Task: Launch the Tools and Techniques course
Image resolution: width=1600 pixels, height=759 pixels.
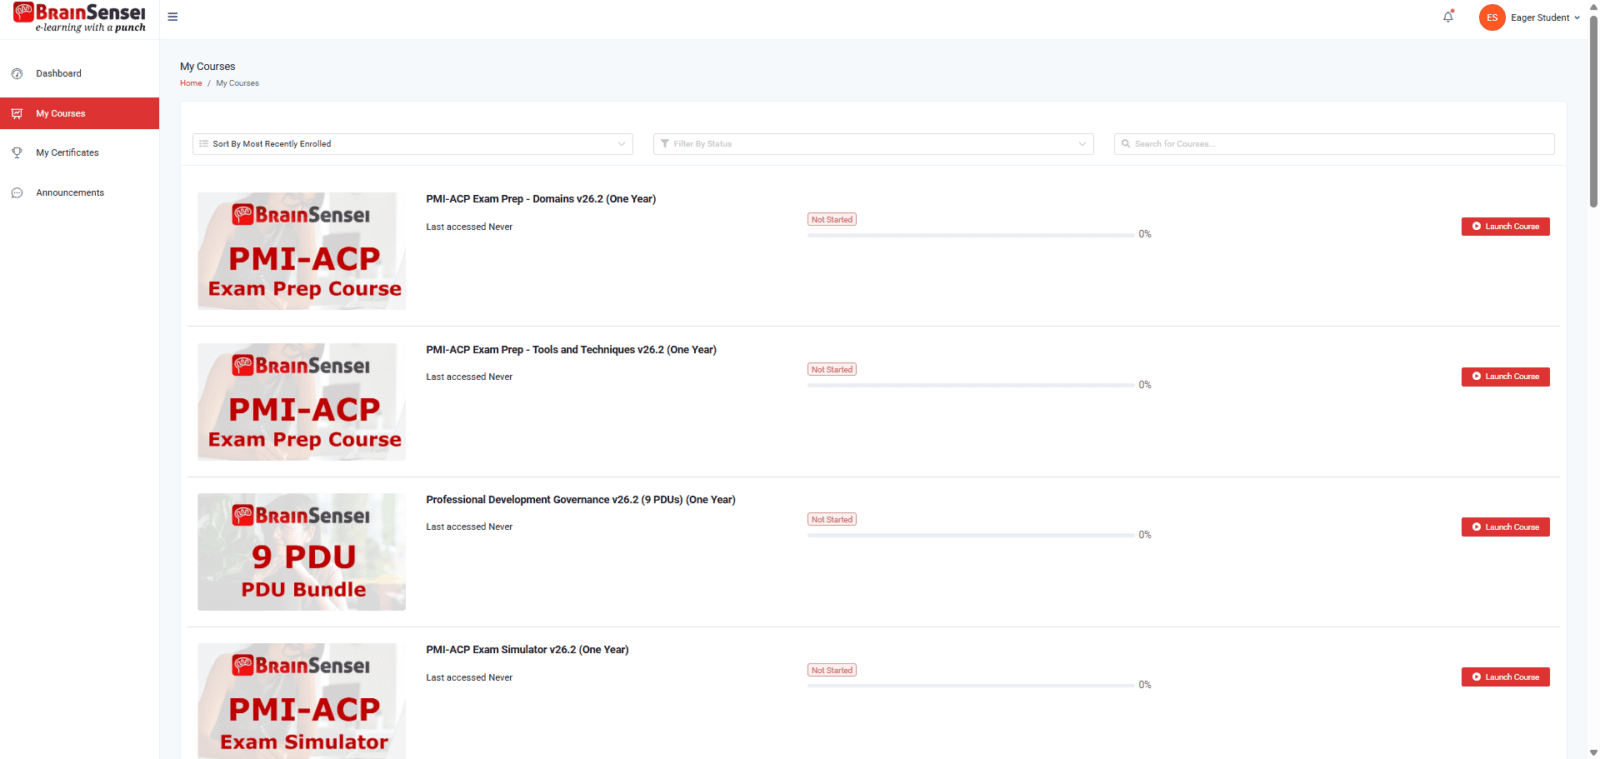Action: (1505, 377)
